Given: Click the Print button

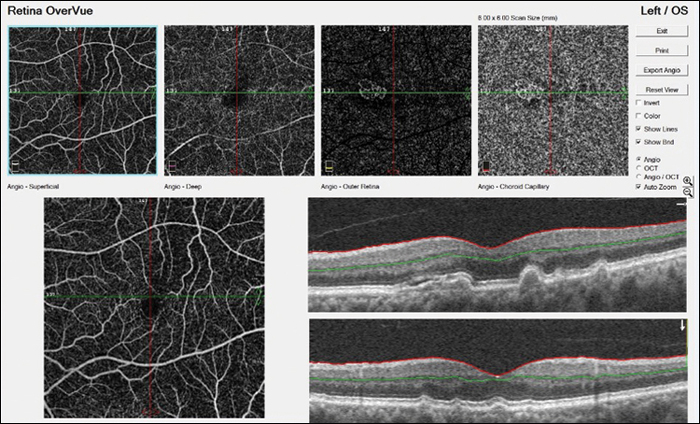Looking at the screenshot, I should click(662, 51).
